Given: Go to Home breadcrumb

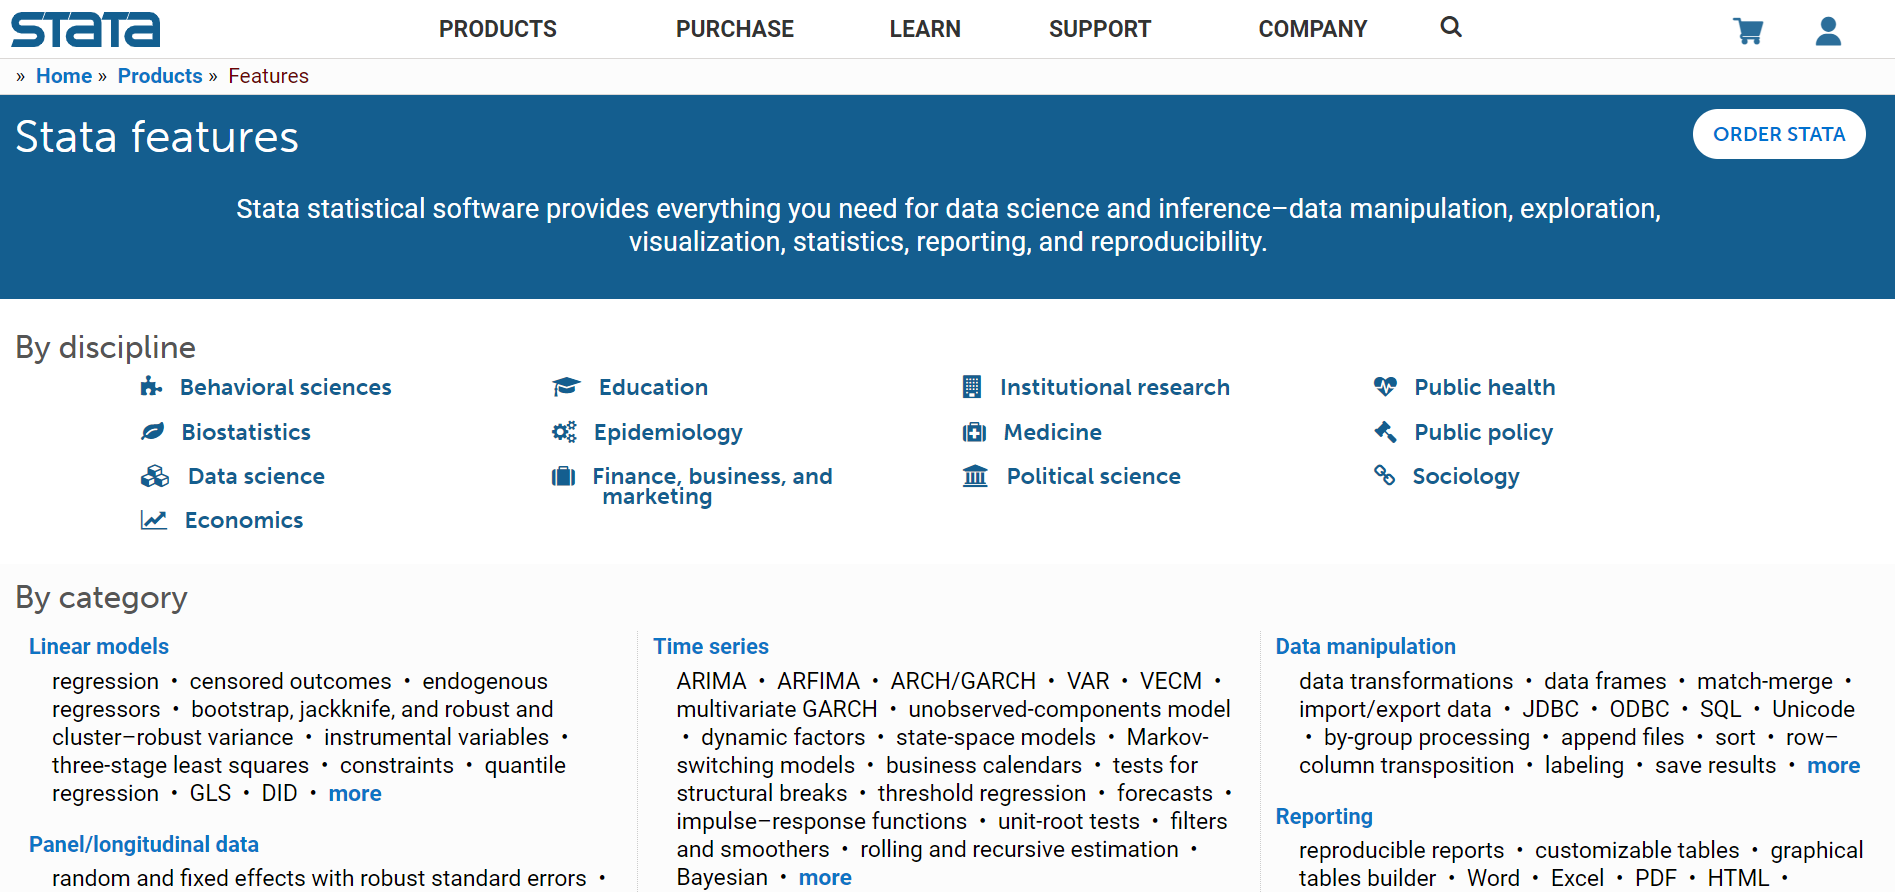Looking at the screenshot, I should [64, 76].
